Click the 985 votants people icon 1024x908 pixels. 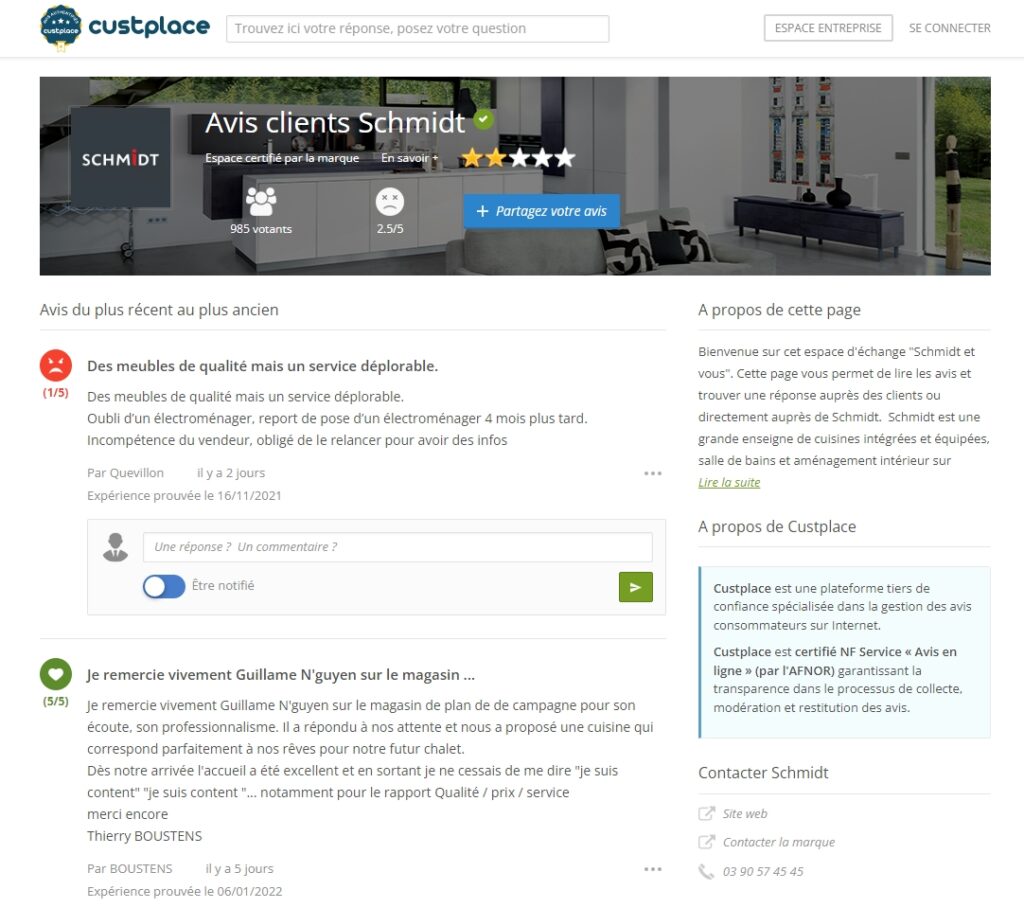(261, 201)
